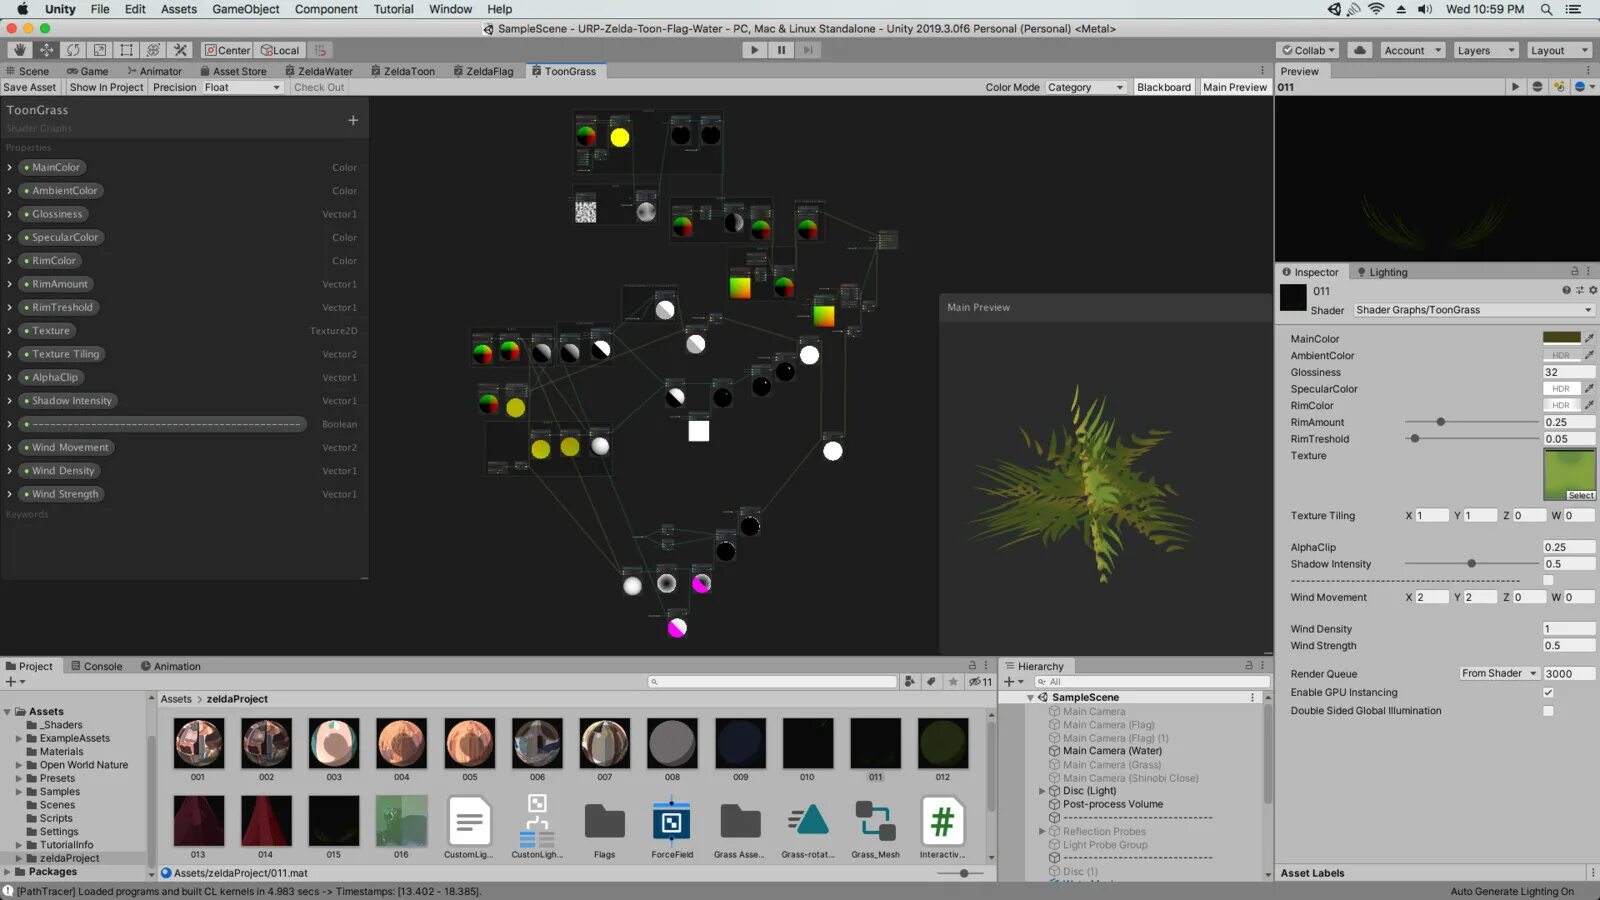
Task: Change the preview mesh shape
Action: pos(1538,87)
